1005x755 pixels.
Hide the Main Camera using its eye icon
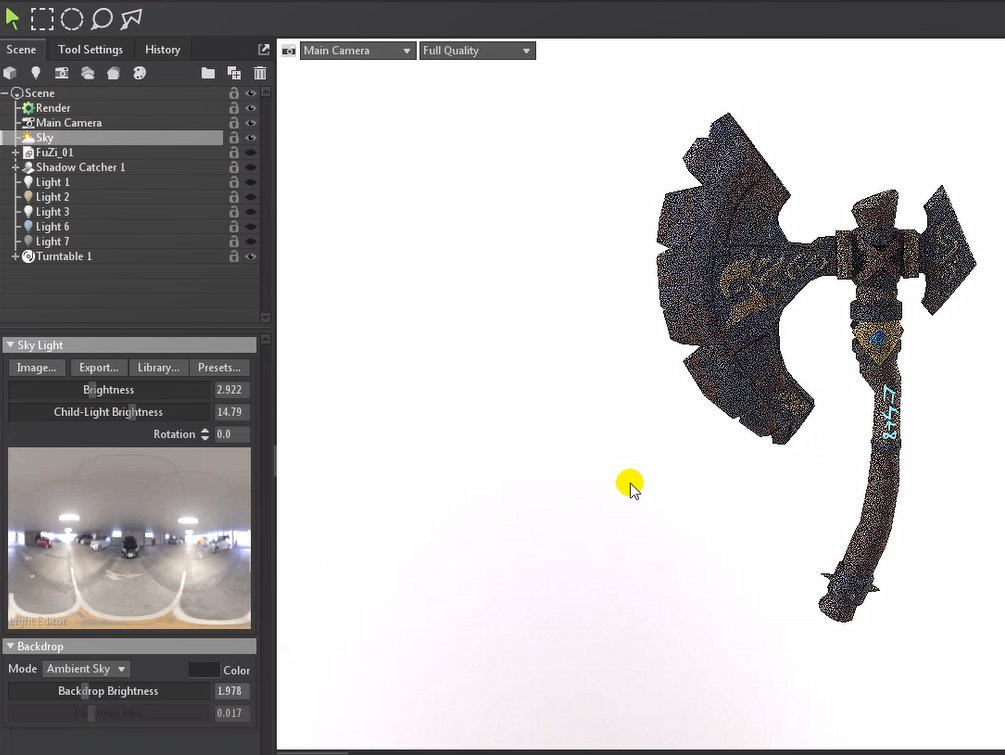tap(251, 123)
